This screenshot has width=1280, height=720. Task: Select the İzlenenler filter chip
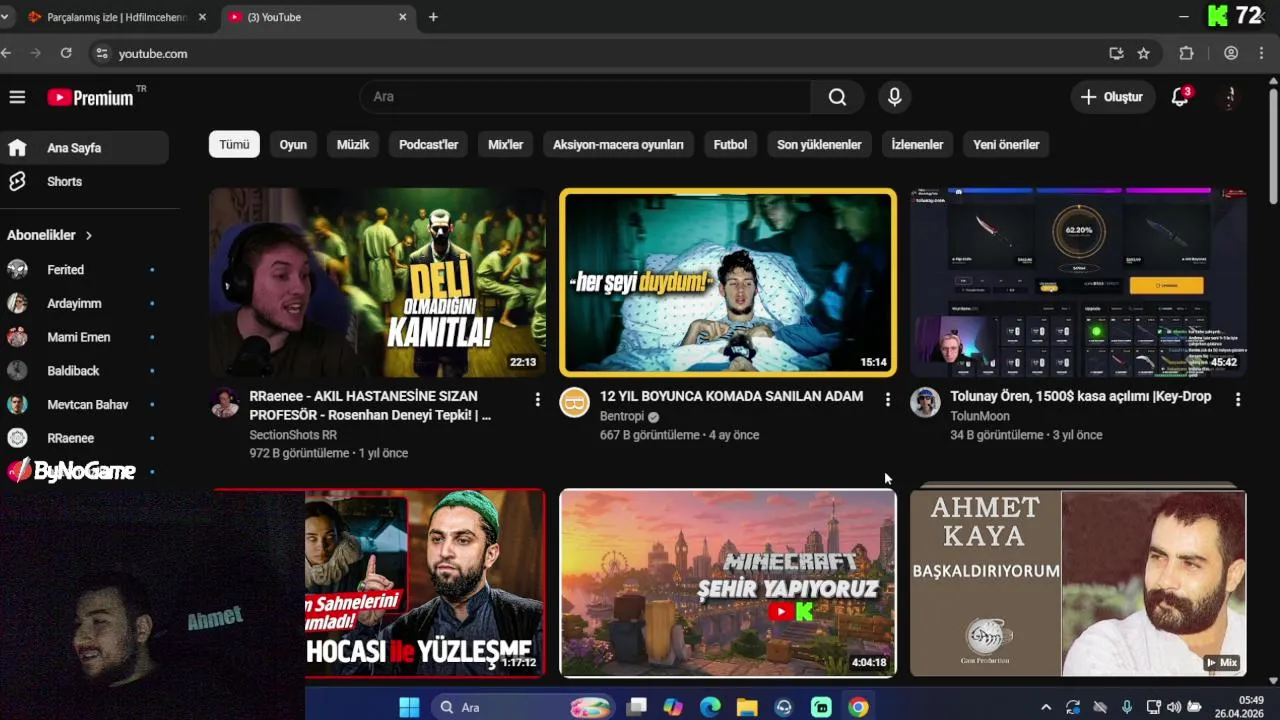(917, 145)
